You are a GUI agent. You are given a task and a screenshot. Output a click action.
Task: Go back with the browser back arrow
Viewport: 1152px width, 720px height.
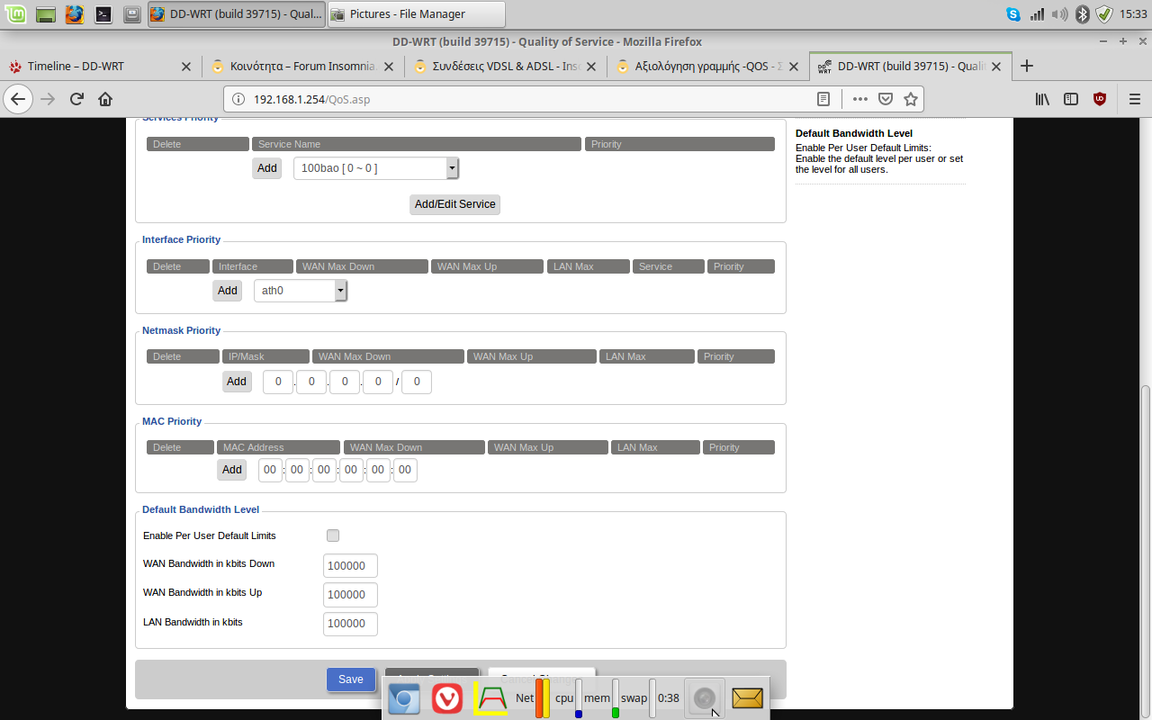[x=18, y=99]
